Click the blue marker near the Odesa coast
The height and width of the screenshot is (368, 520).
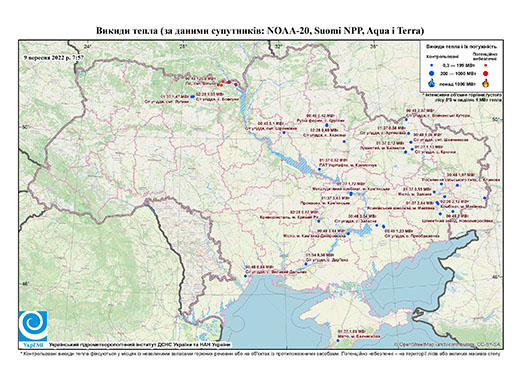246,276
